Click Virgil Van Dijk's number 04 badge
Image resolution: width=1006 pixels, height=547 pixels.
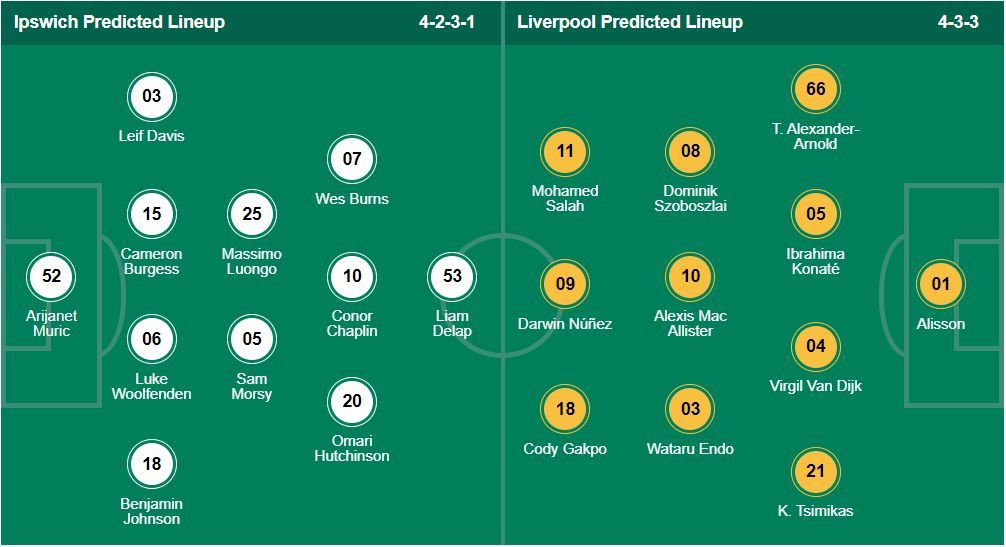815,346
